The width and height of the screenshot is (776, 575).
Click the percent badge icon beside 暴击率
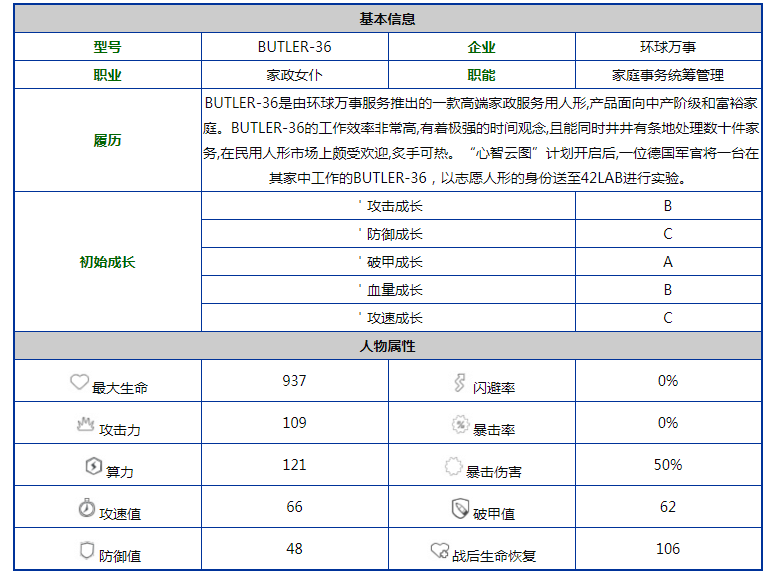coord(460,424)
